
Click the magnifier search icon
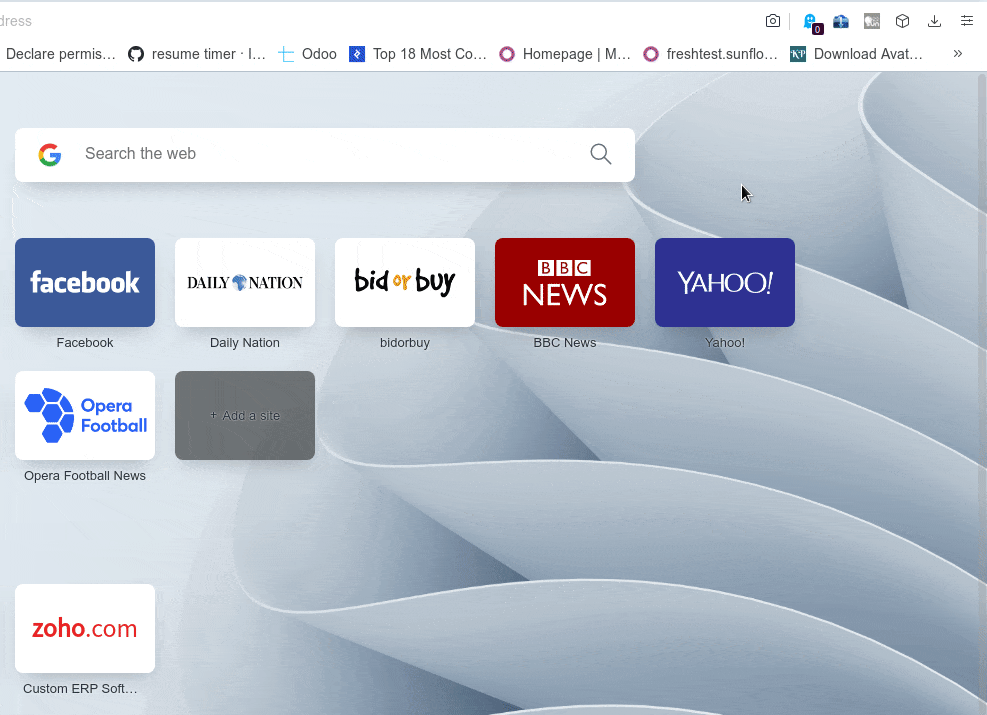click(601, 154)
